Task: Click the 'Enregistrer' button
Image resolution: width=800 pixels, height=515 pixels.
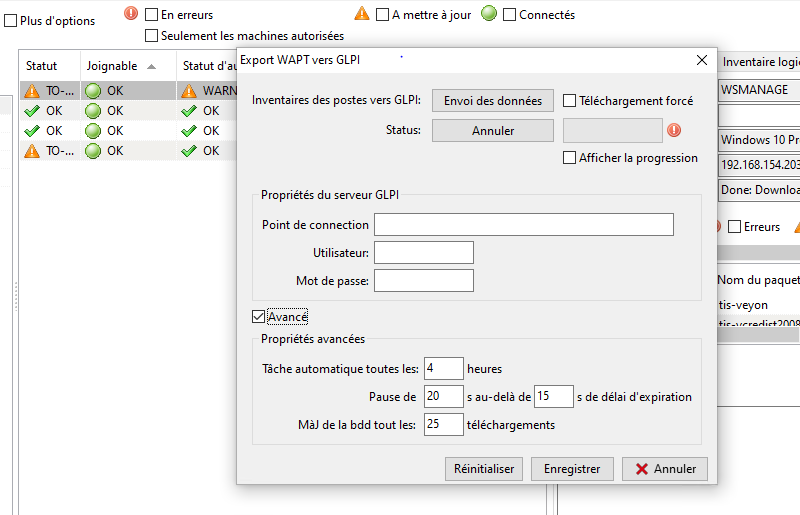Action: [x=572, y=469]
